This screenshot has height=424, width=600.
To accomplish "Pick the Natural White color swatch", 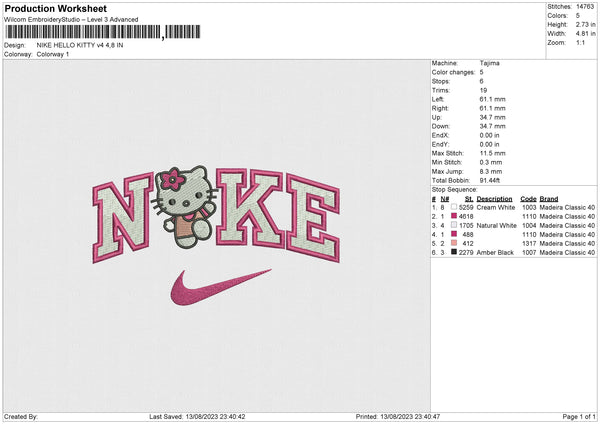I will (x=454, y=225).
